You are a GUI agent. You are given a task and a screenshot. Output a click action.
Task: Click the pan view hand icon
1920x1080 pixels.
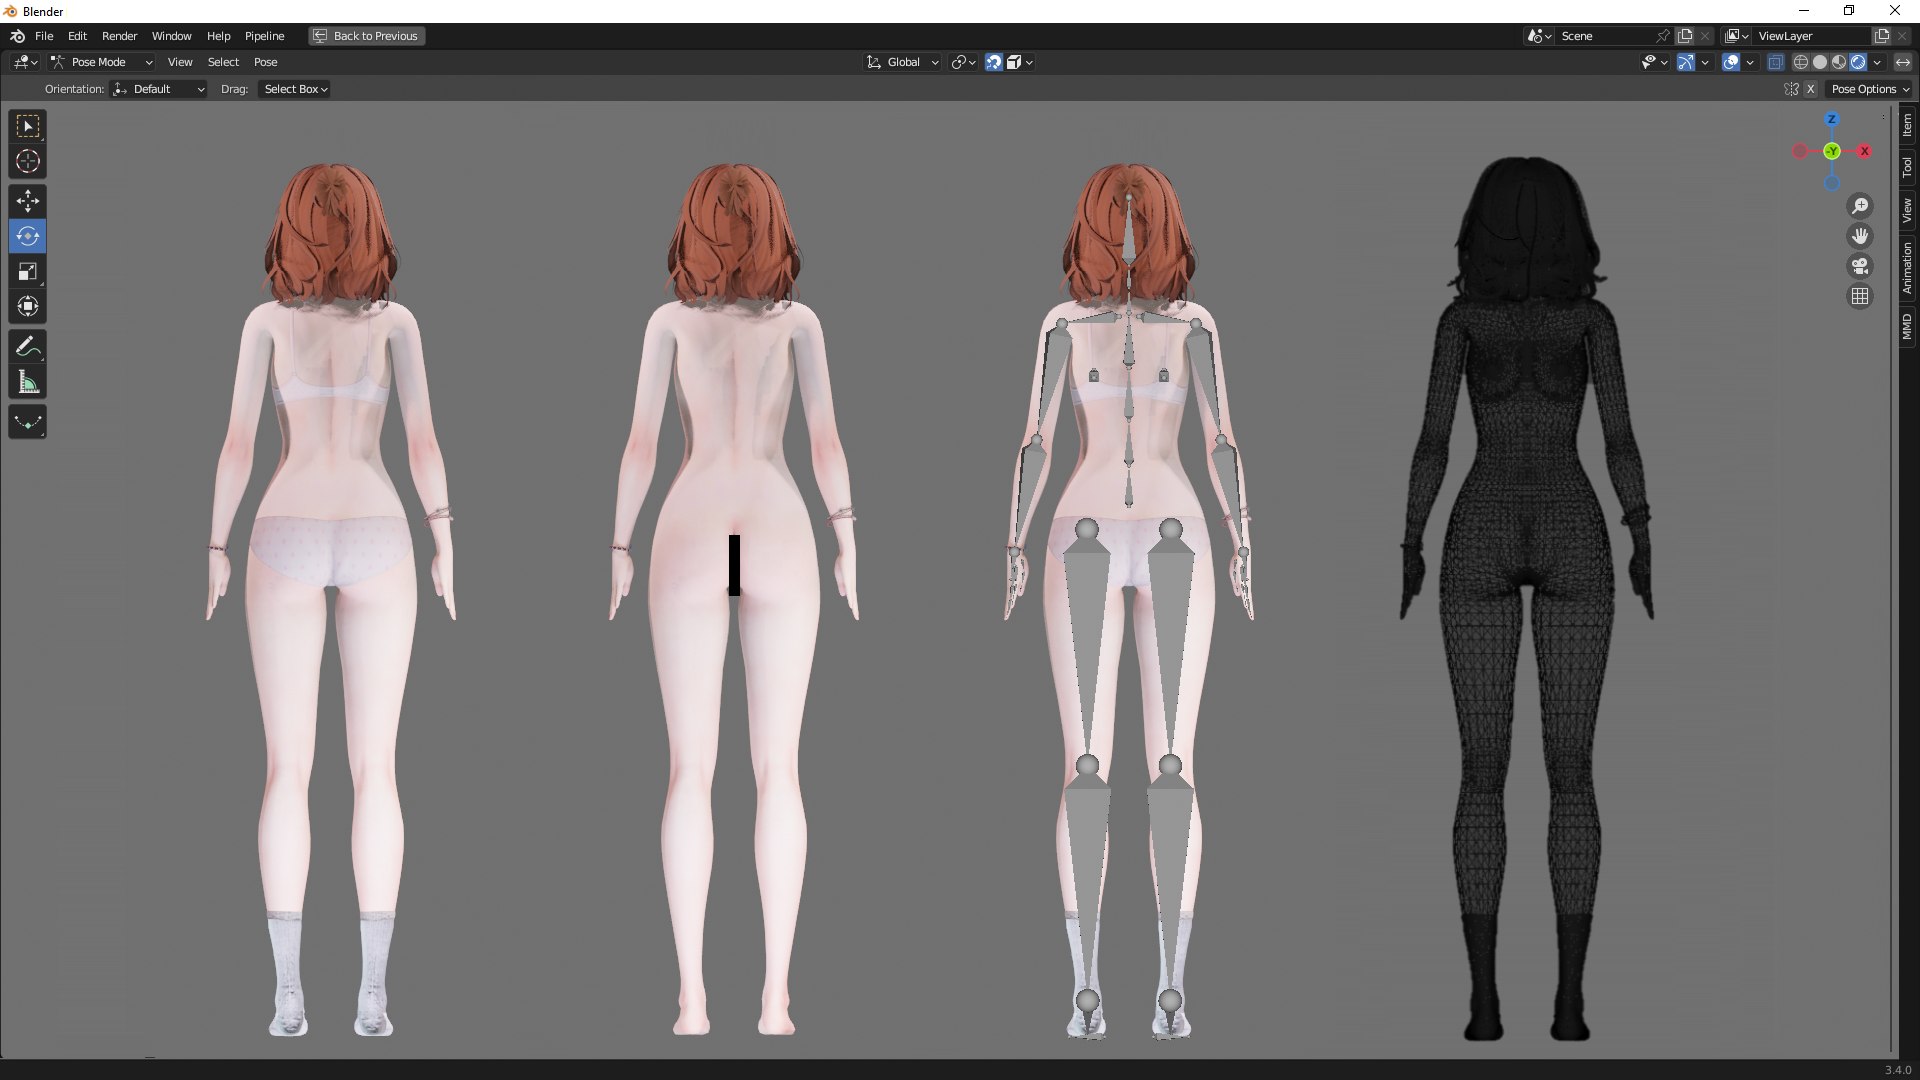click(1860, 236)
